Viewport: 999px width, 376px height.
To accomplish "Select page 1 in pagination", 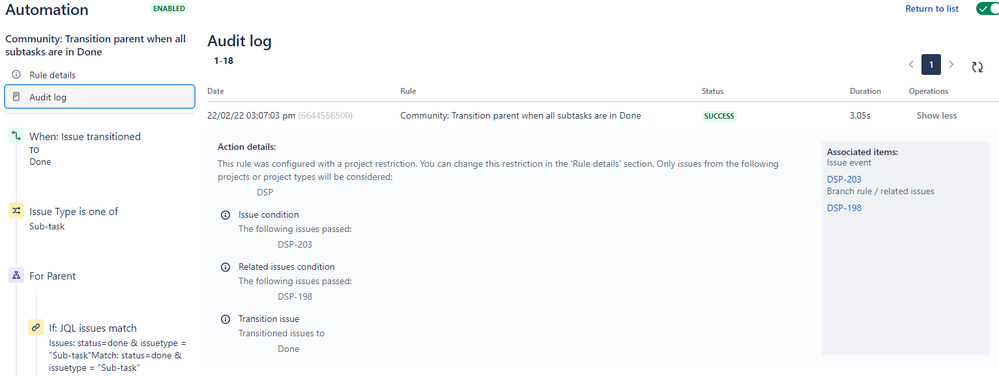I will (x=931, y=64).
